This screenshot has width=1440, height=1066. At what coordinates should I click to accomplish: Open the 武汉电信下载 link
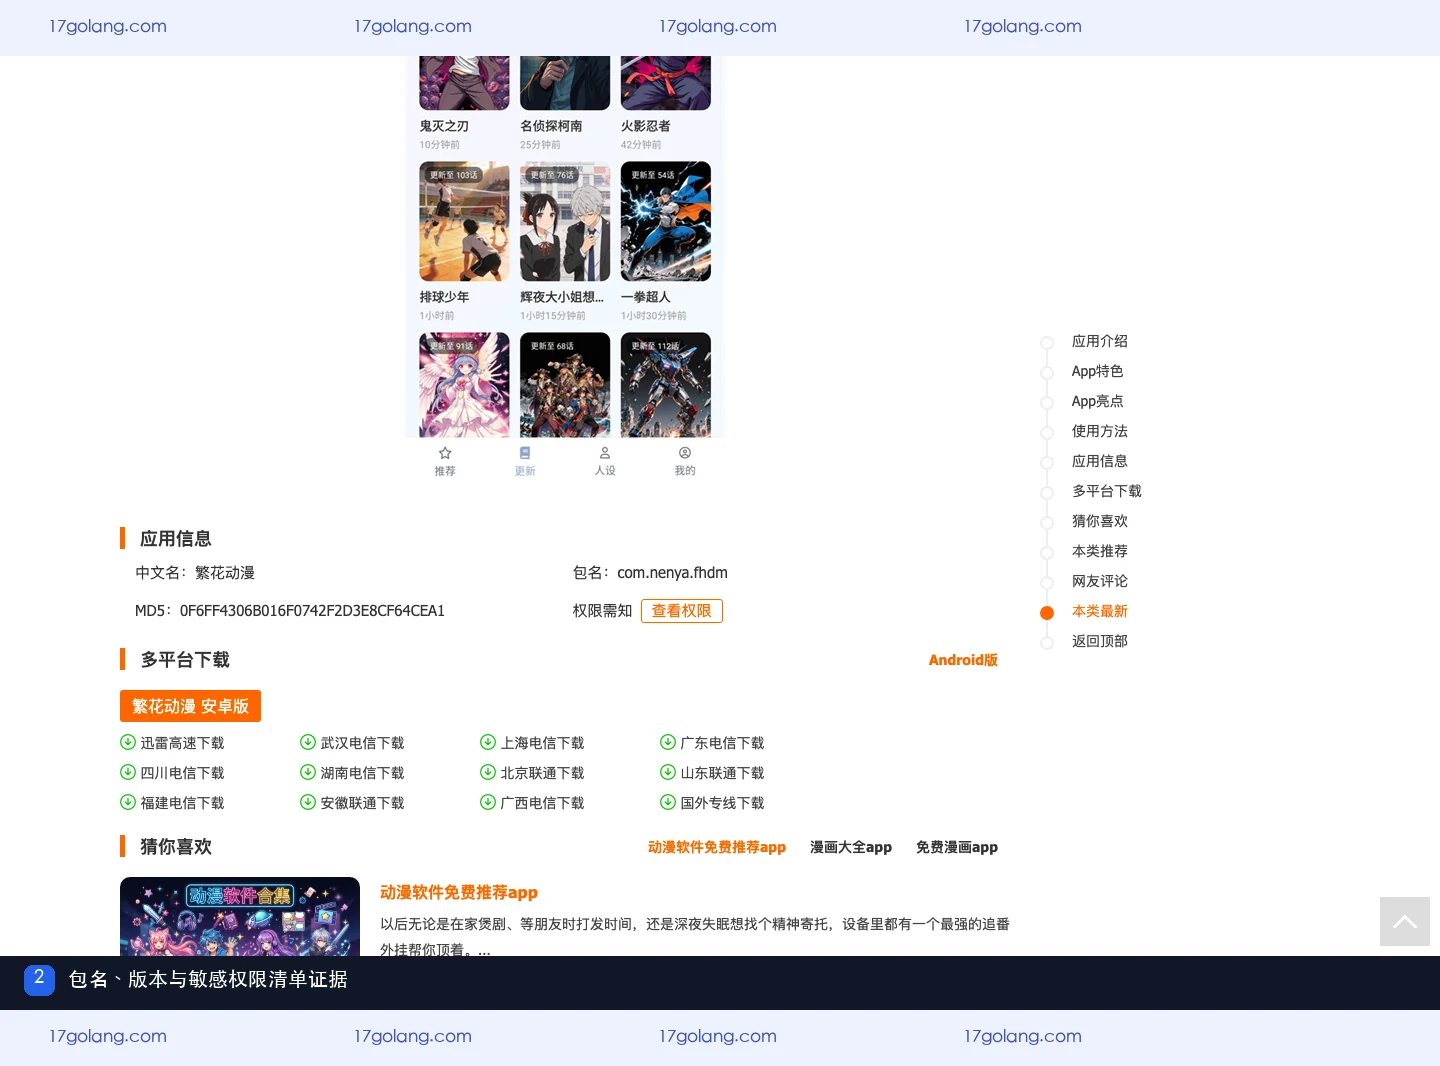coord(362,743)
